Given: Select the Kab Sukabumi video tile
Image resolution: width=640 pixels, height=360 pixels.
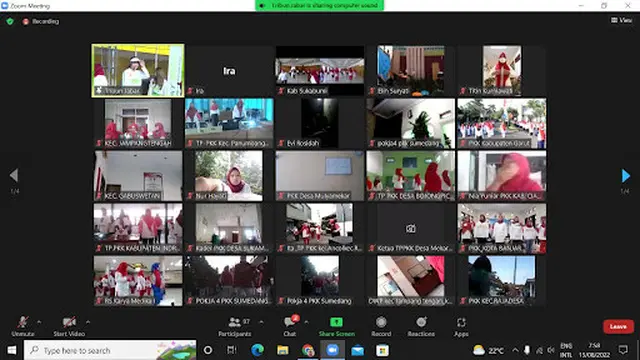Looking at the screenshot, I should click(320, 71).
